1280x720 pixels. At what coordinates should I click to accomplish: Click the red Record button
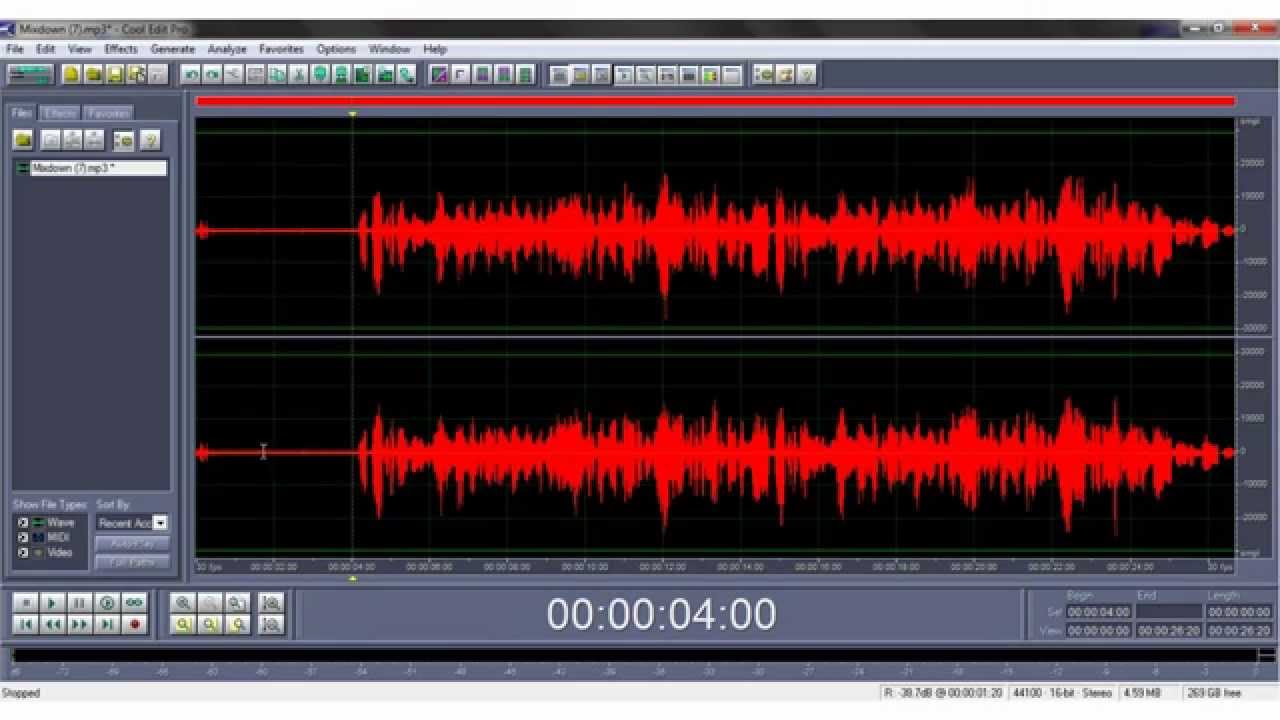tap(134, 624)
